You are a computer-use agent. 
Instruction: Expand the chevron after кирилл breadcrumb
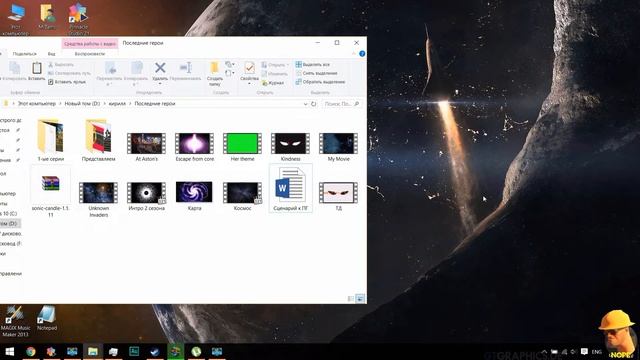point(131,104)
